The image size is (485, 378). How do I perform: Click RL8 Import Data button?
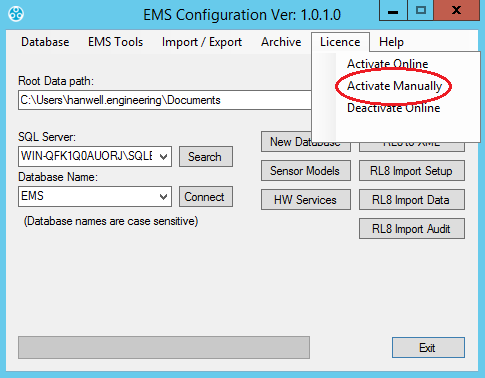[x=412, y=200]
